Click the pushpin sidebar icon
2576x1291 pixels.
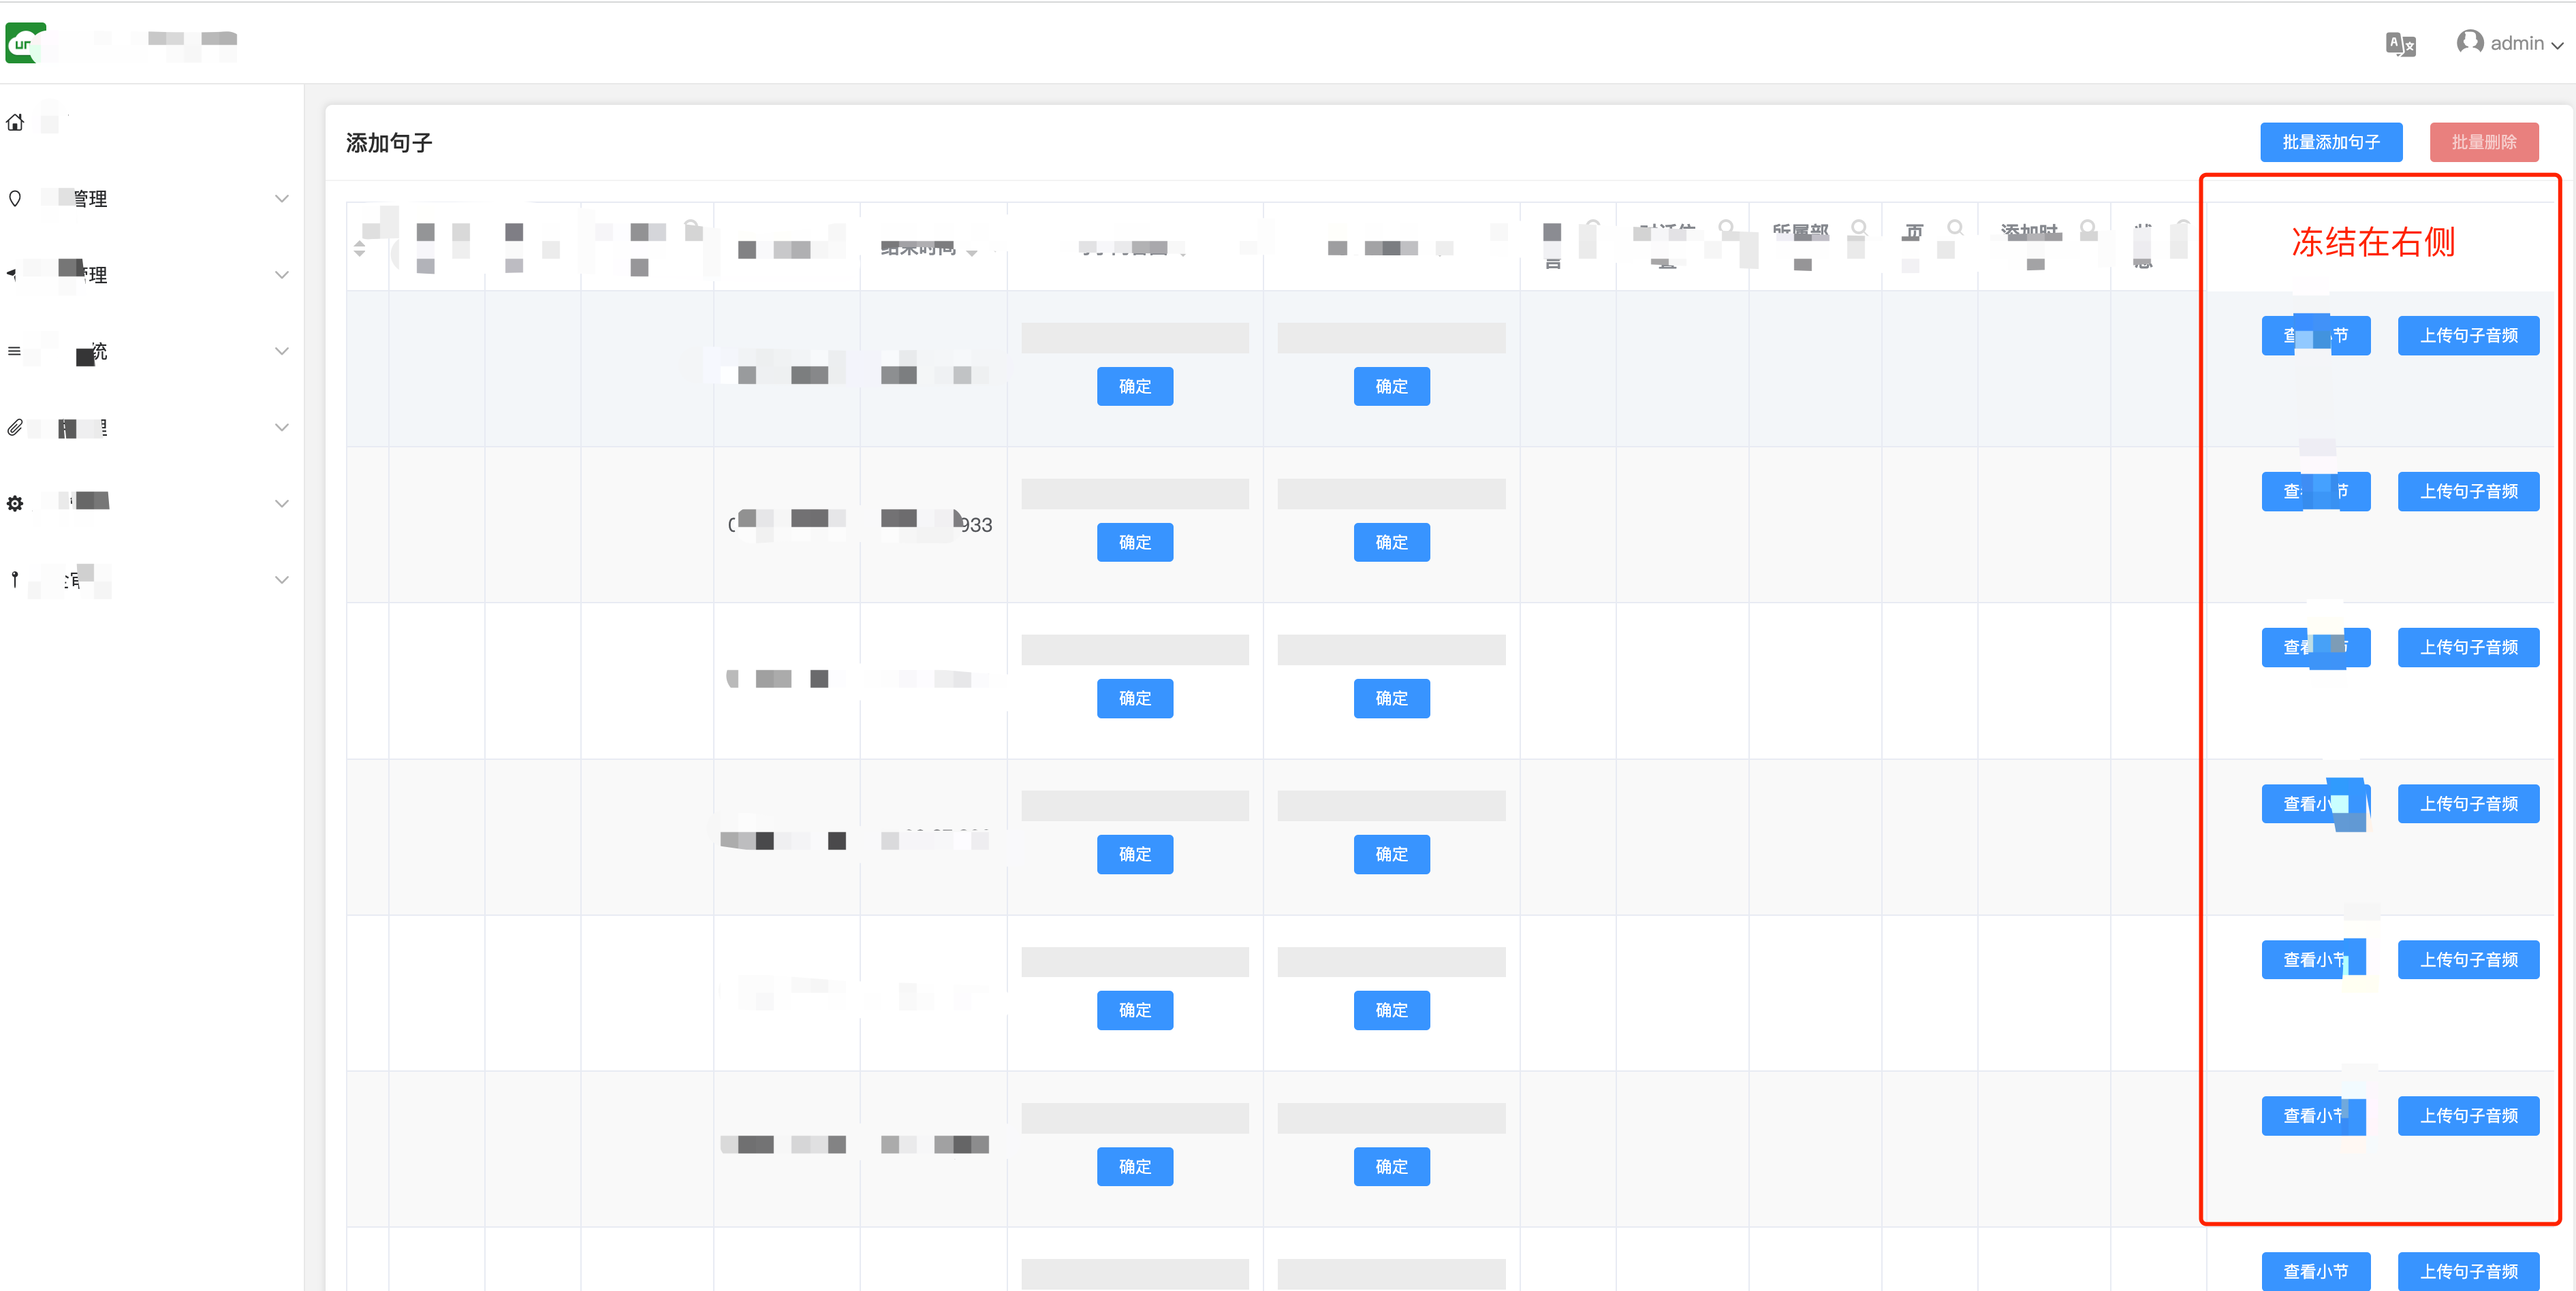15,579
